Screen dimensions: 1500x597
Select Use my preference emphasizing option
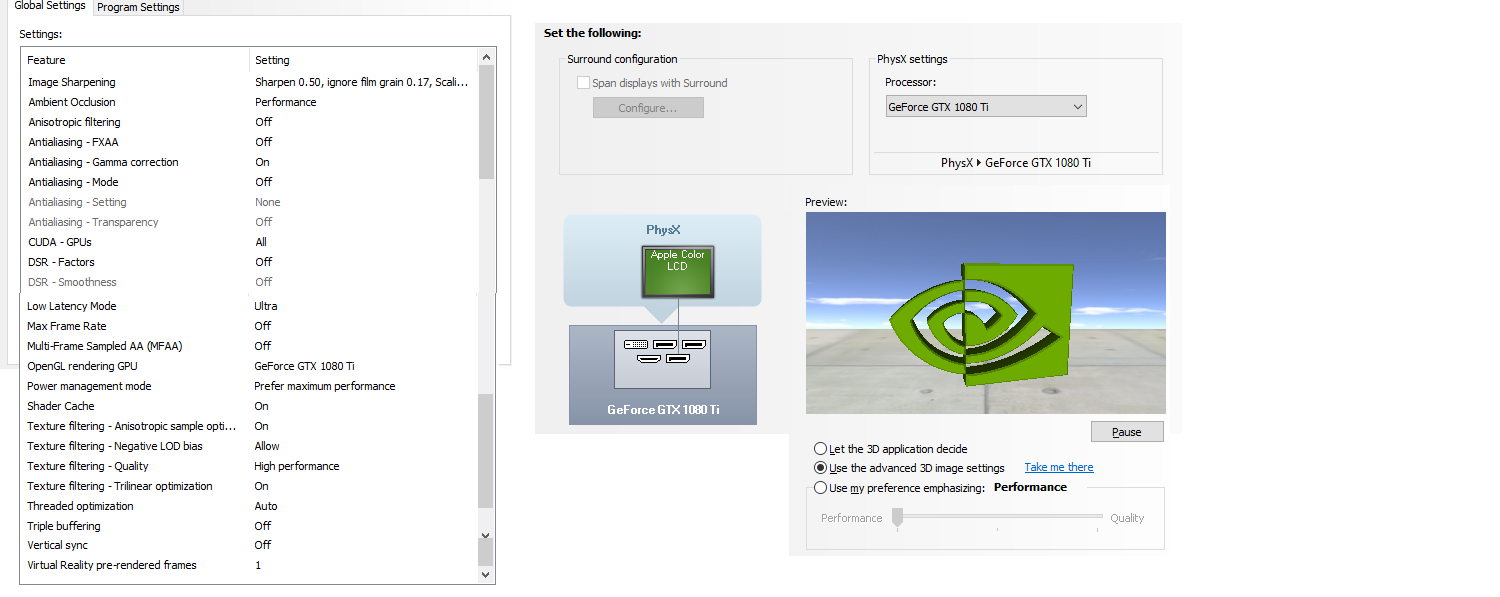821,488
